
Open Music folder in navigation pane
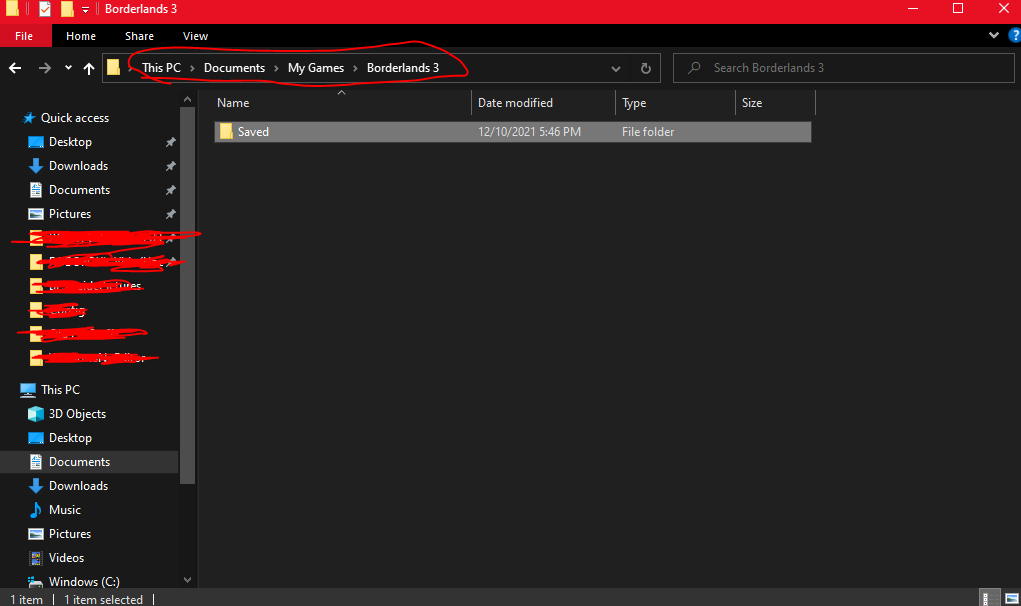(65, 510)
